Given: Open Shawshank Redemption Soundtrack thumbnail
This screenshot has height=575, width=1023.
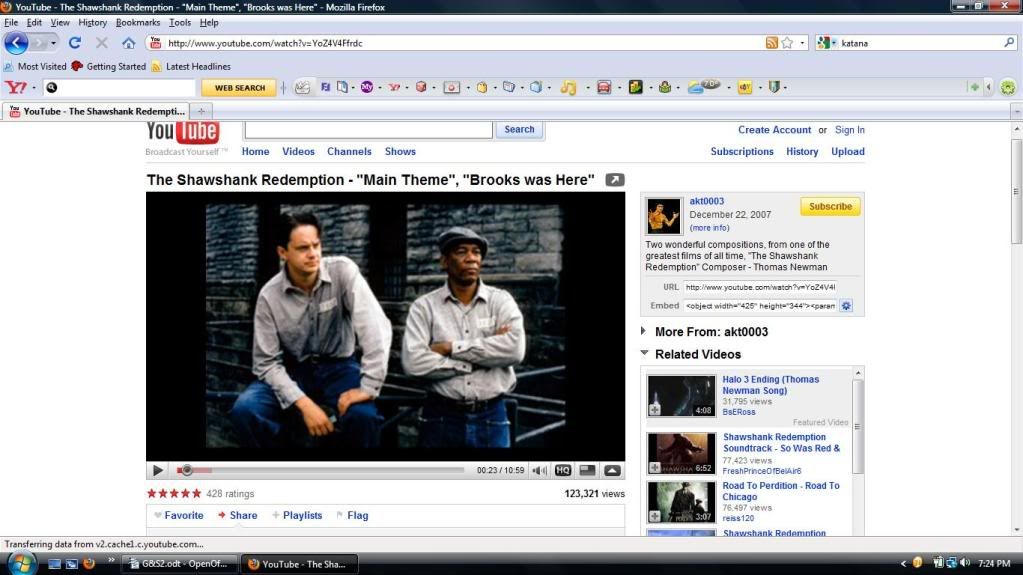Looking at the screenshot, I should tap(681, 453).
